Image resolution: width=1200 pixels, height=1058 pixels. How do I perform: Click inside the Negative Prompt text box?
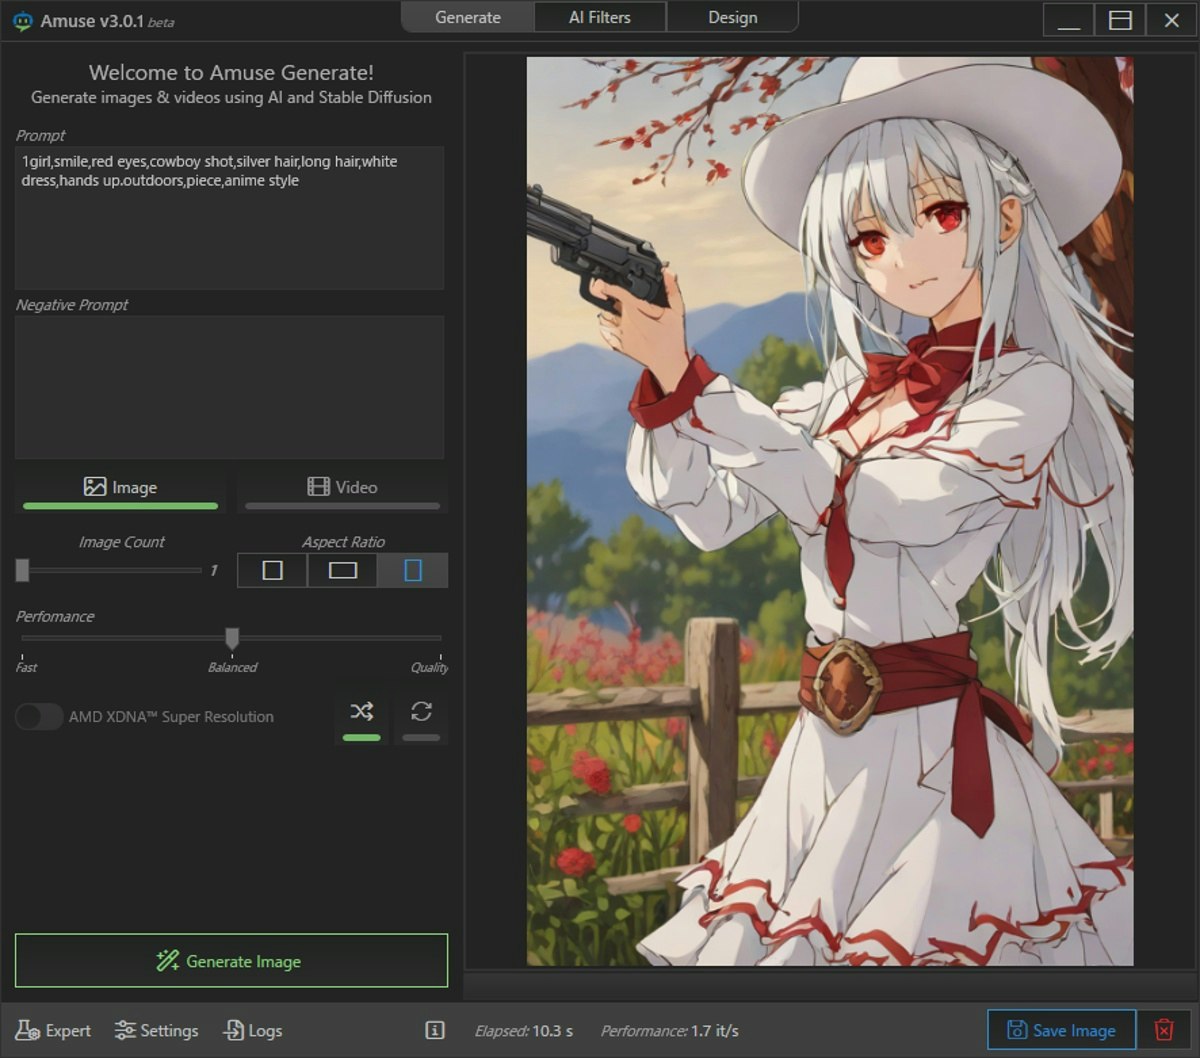229,387
